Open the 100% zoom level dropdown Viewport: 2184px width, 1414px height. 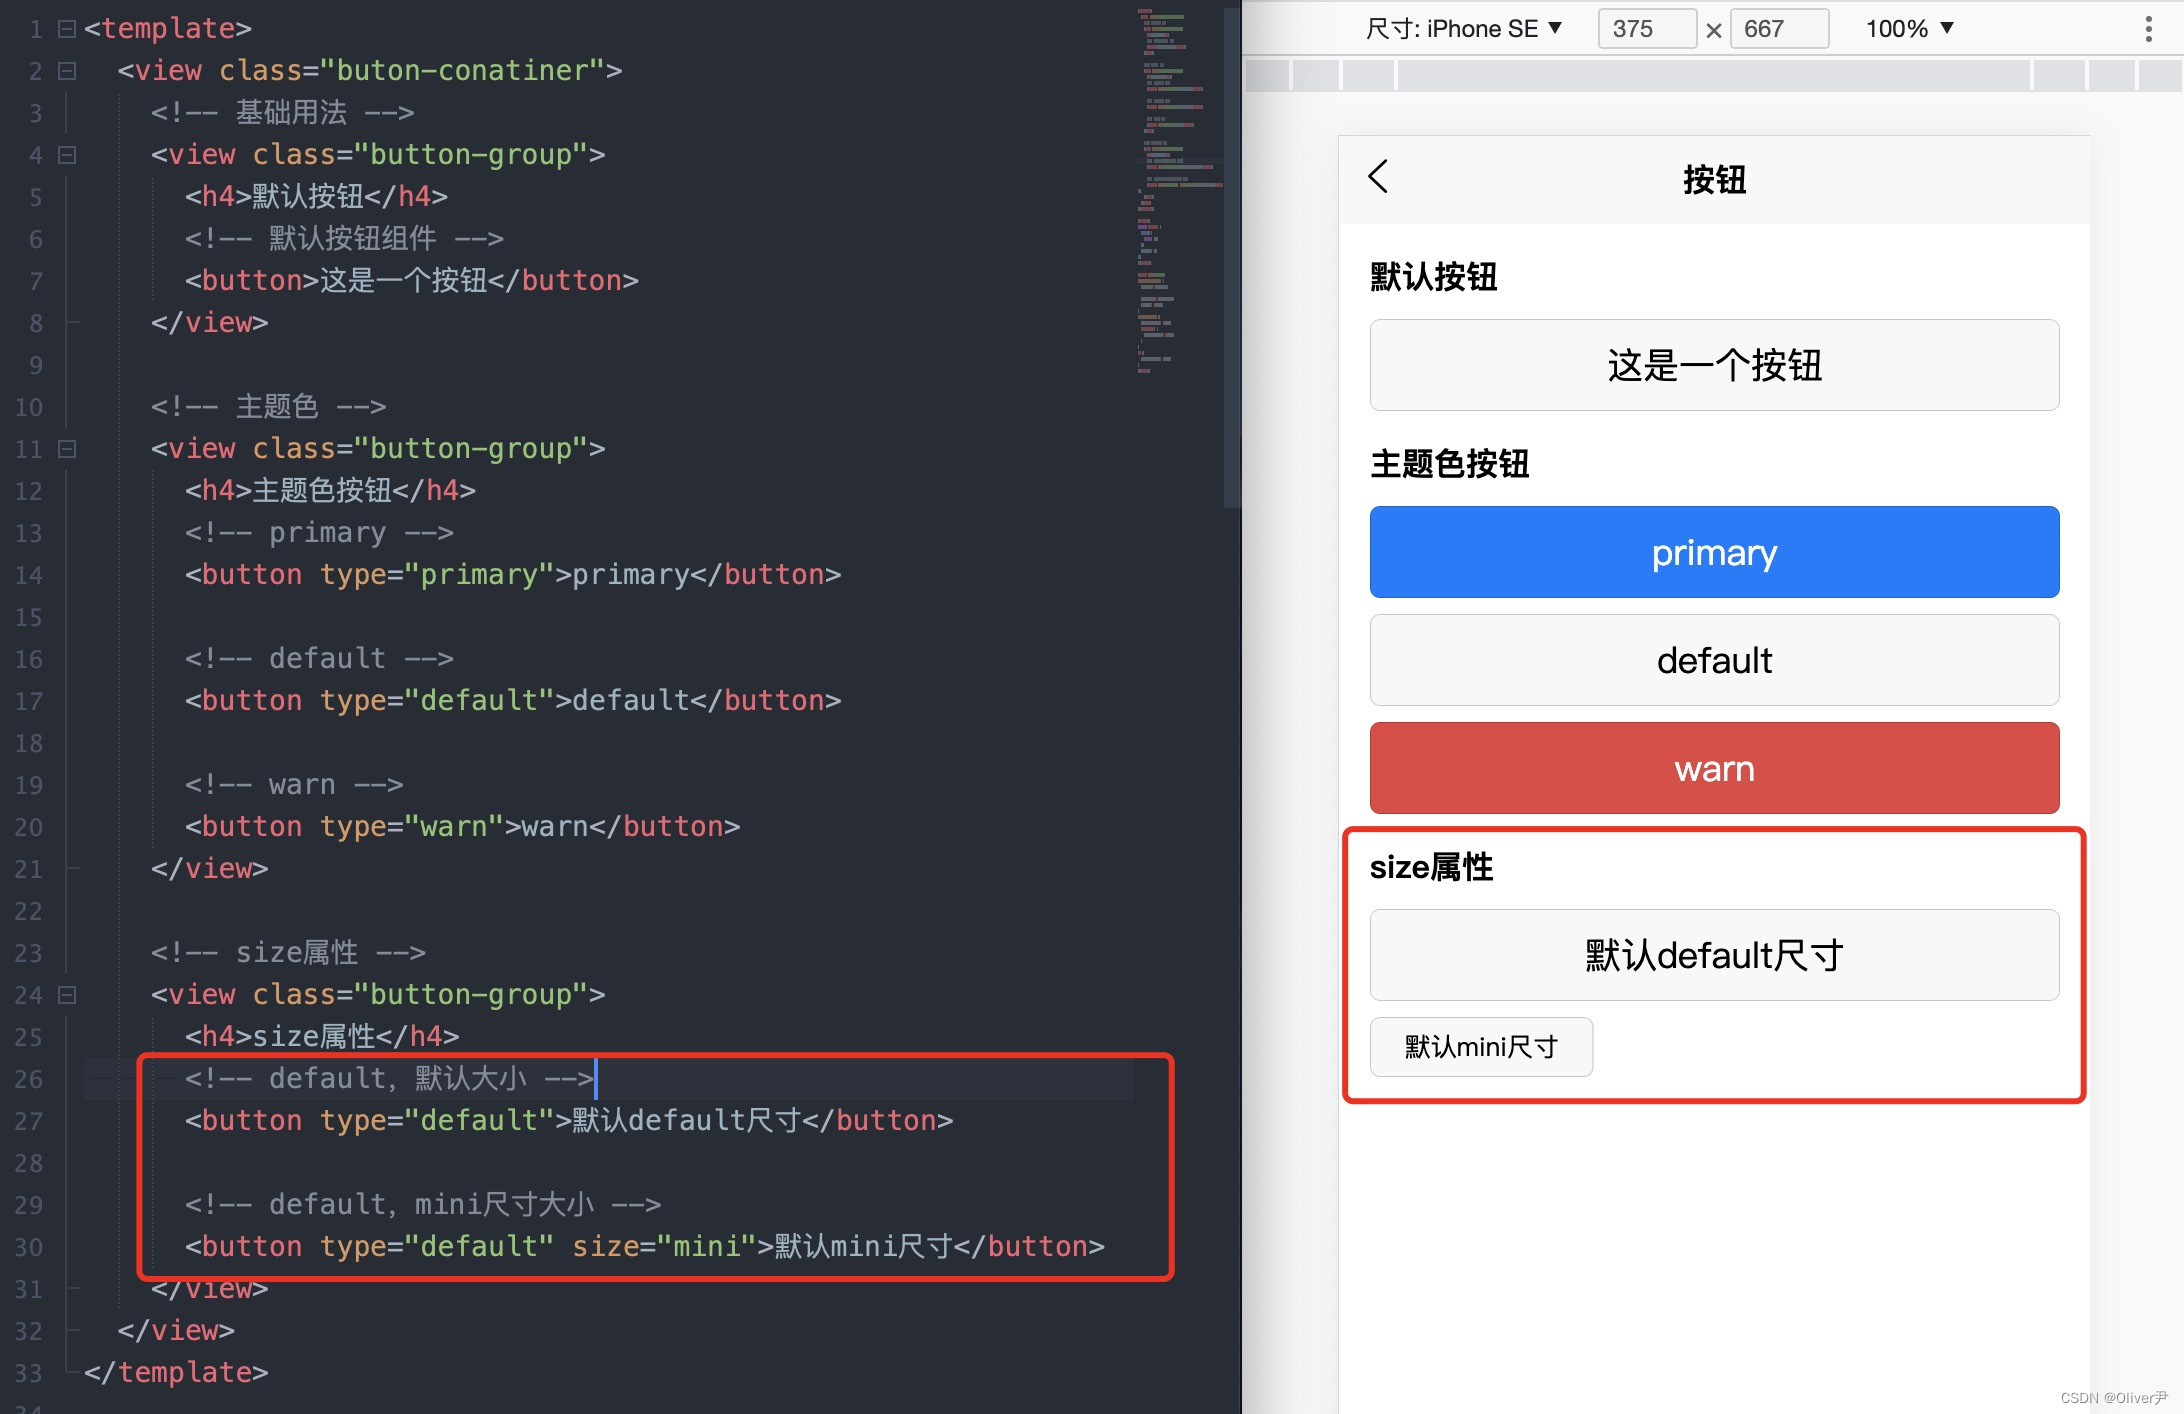click(1909, 29)
